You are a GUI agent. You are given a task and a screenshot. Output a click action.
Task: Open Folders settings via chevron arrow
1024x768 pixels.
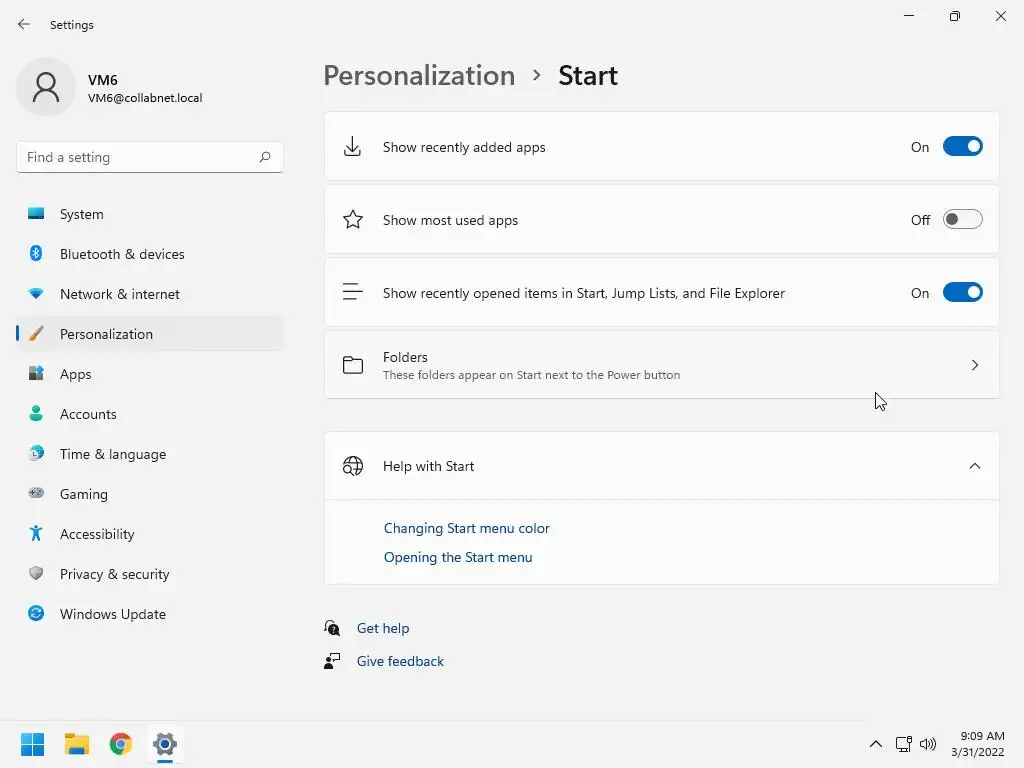click(x=975, y=365)
